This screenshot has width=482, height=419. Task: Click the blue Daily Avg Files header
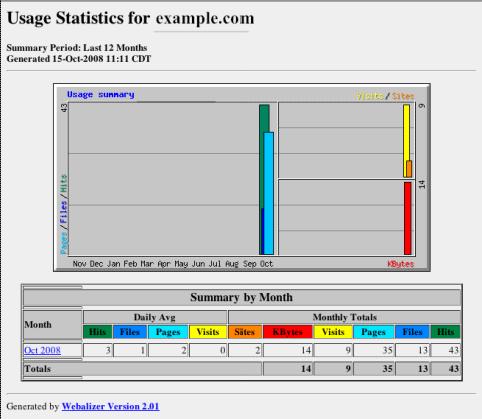(x=130, y=332)
